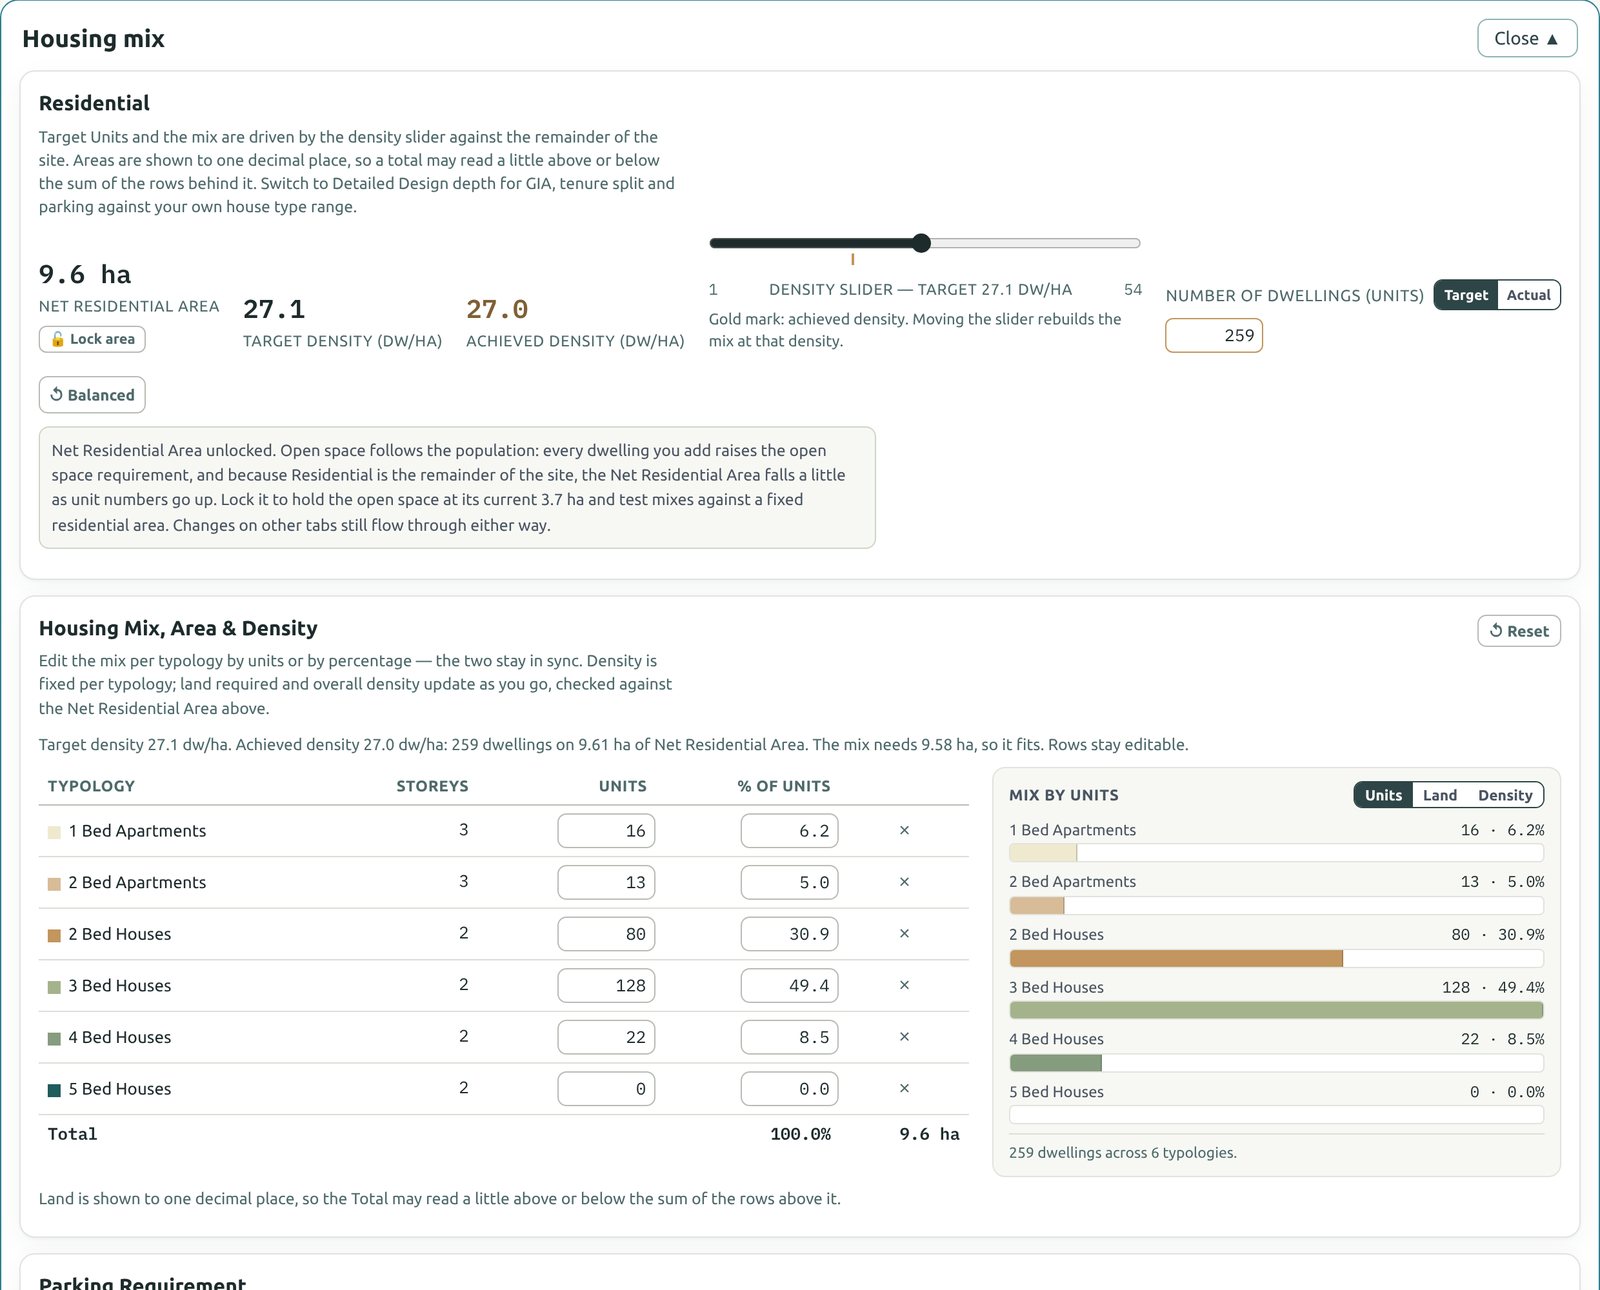Show mix chart by Units
Viewport: 1600px width, 1290px height.
(1383, 795)
